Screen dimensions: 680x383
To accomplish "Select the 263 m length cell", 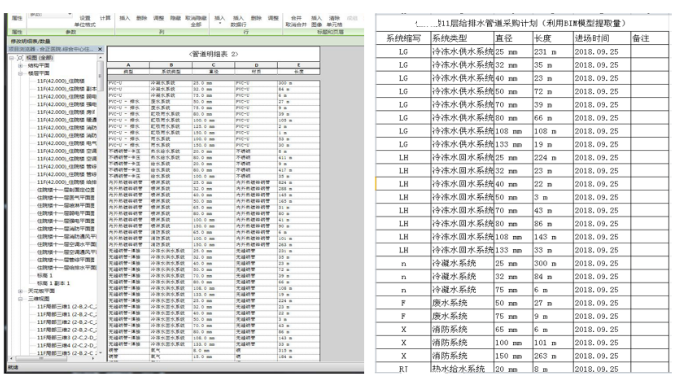I will coord(553,356).
